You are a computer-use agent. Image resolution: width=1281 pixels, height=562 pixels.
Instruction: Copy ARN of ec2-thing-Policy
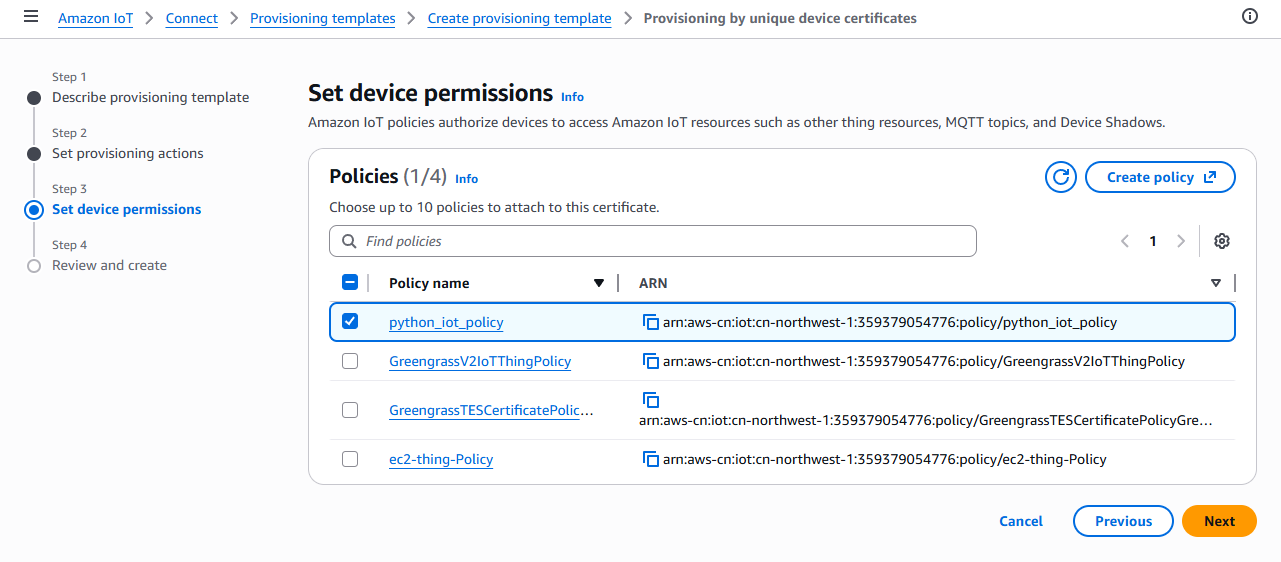click(650, 459)
